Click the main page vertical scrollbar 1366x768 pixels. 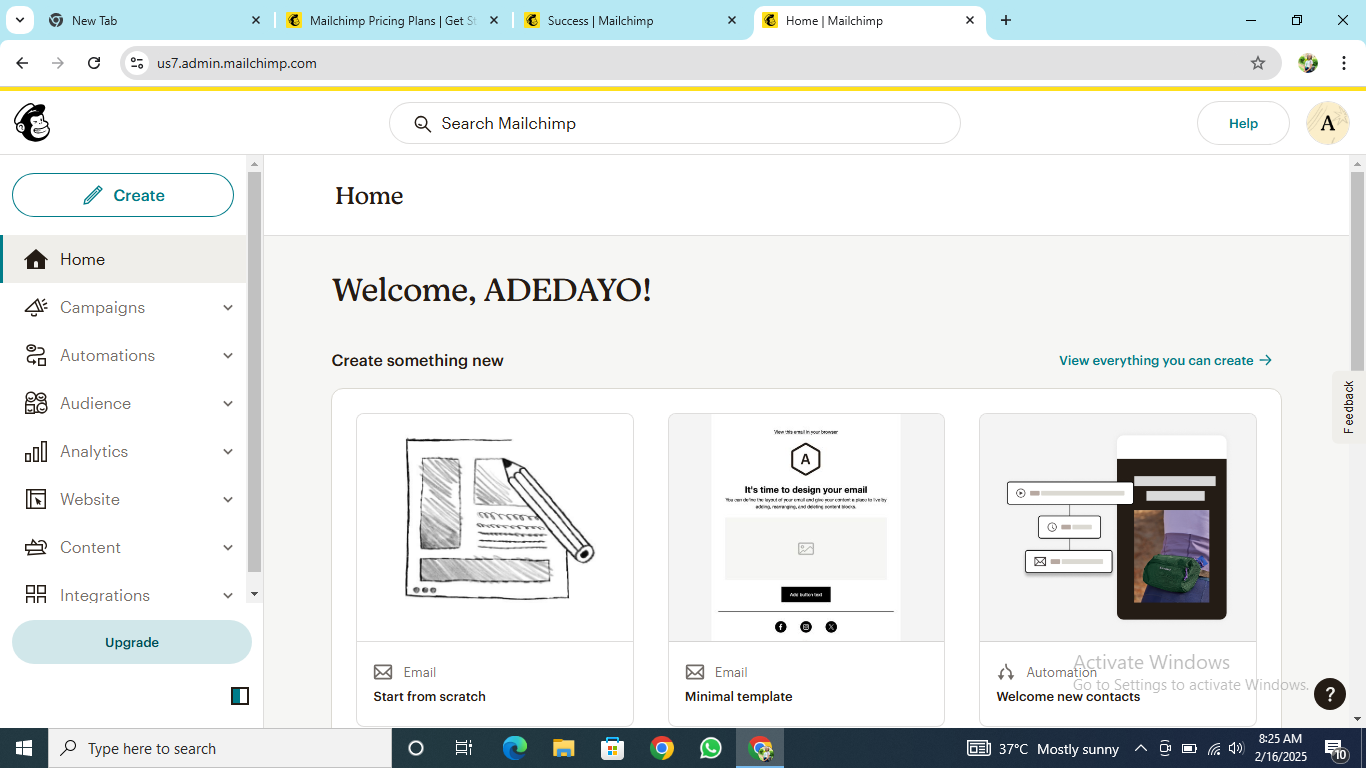[x=1357, y=270]
